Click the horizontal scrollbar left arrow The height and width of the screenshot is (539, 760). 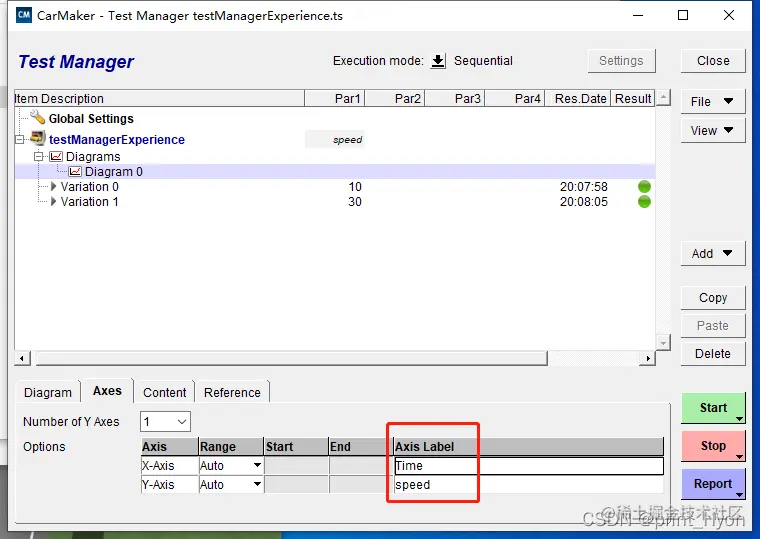coord(22,358)
